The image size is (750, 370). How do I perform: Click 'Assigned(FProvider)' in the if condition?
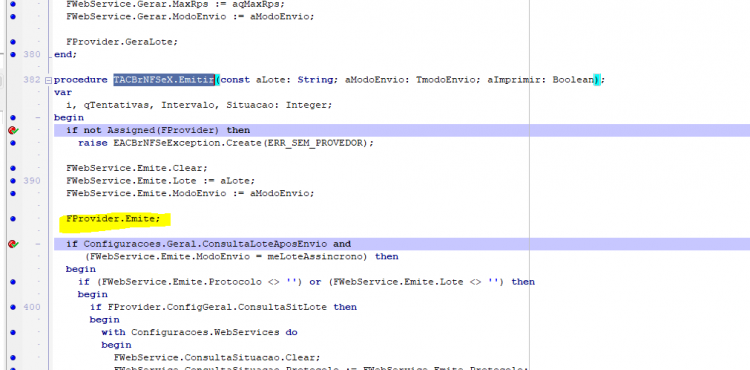pyautogui.click(x=163, y=131)
